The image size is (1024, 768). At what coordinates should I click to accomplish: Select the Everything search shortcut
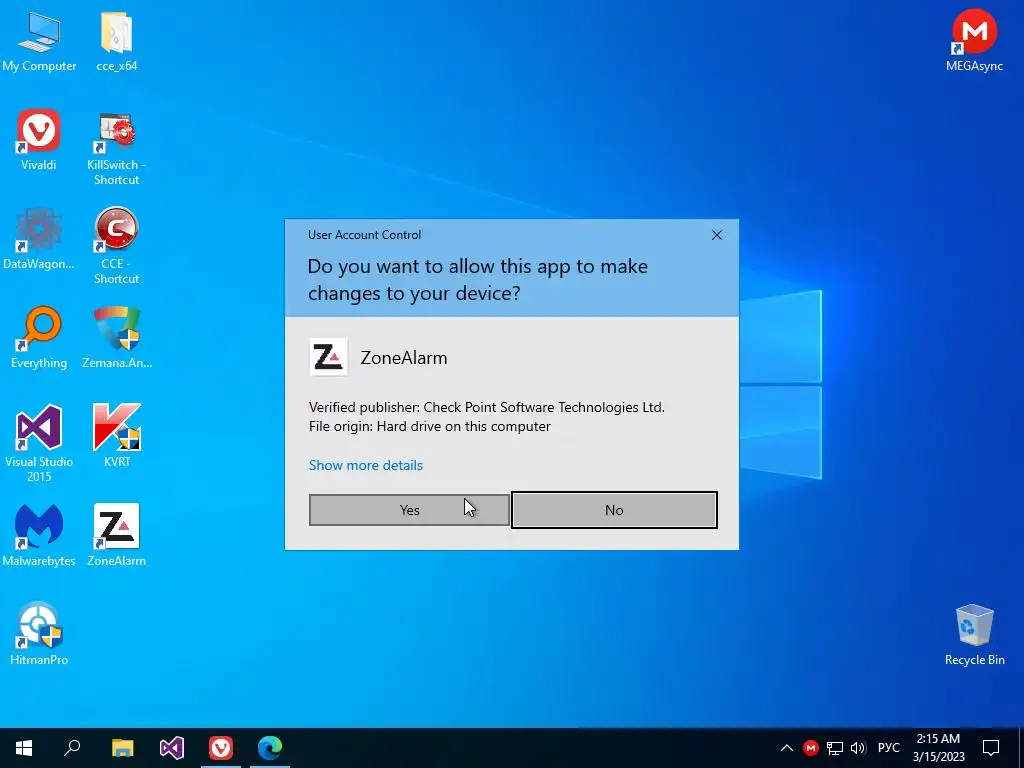[39, 338]
